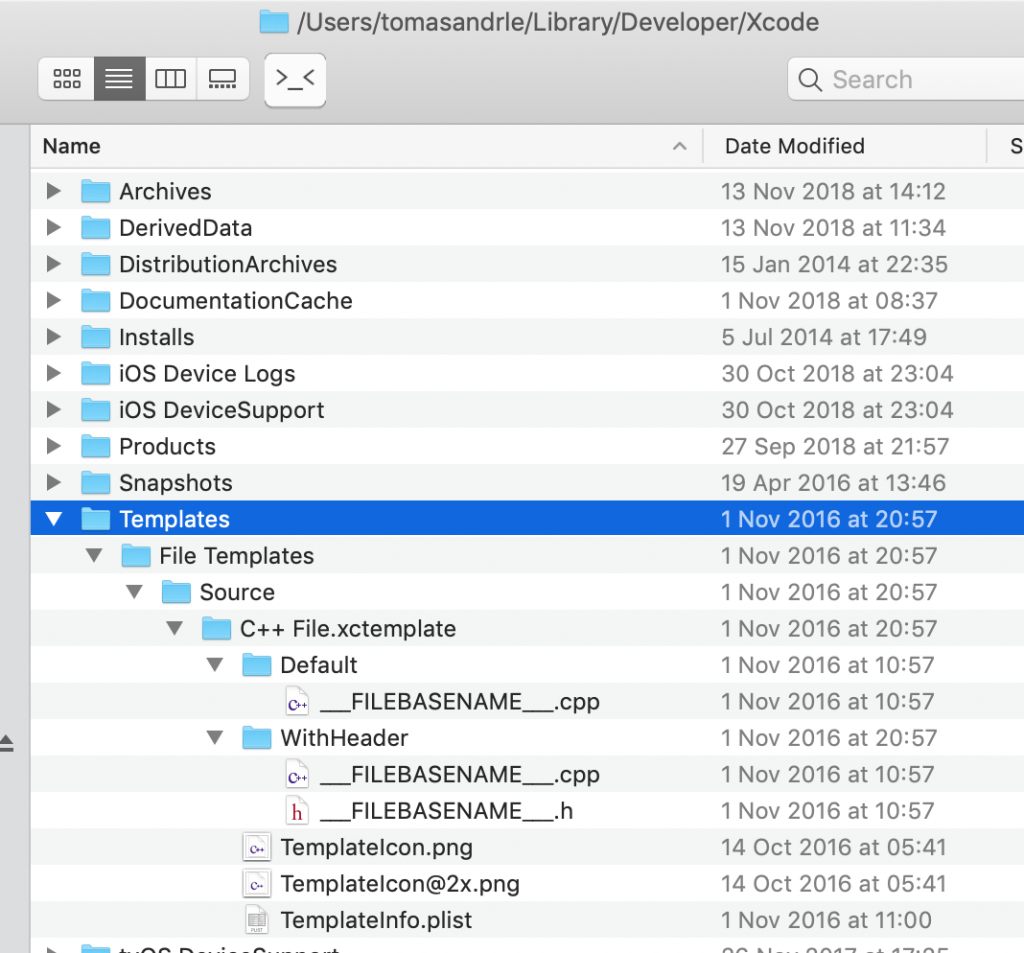Collapse the C++ File.xctemplate folder
This screenshot has width=1024, height=953.
pyautogui.click(x=174, y=628)
